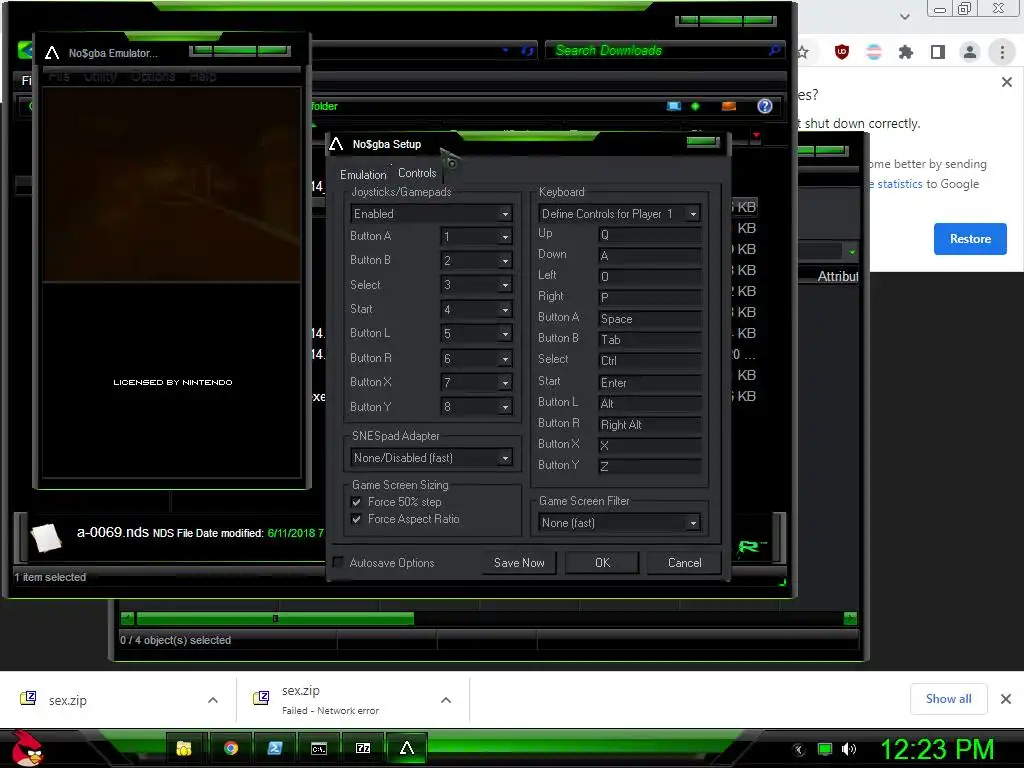Image resolution: width=1024 pixels, height=768 pixels.
Task: Open joystick Button L dropdown
Action: click(x=476, y=334)
